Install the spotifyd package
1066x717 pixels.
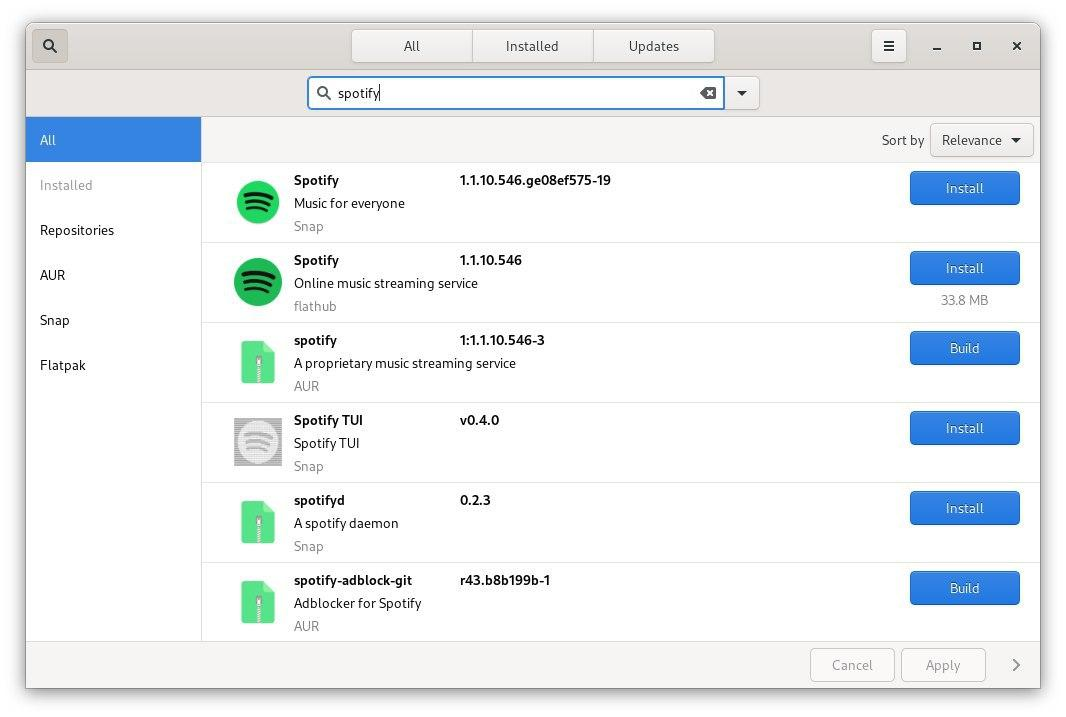pyautogui.click(x=964, y=508)
